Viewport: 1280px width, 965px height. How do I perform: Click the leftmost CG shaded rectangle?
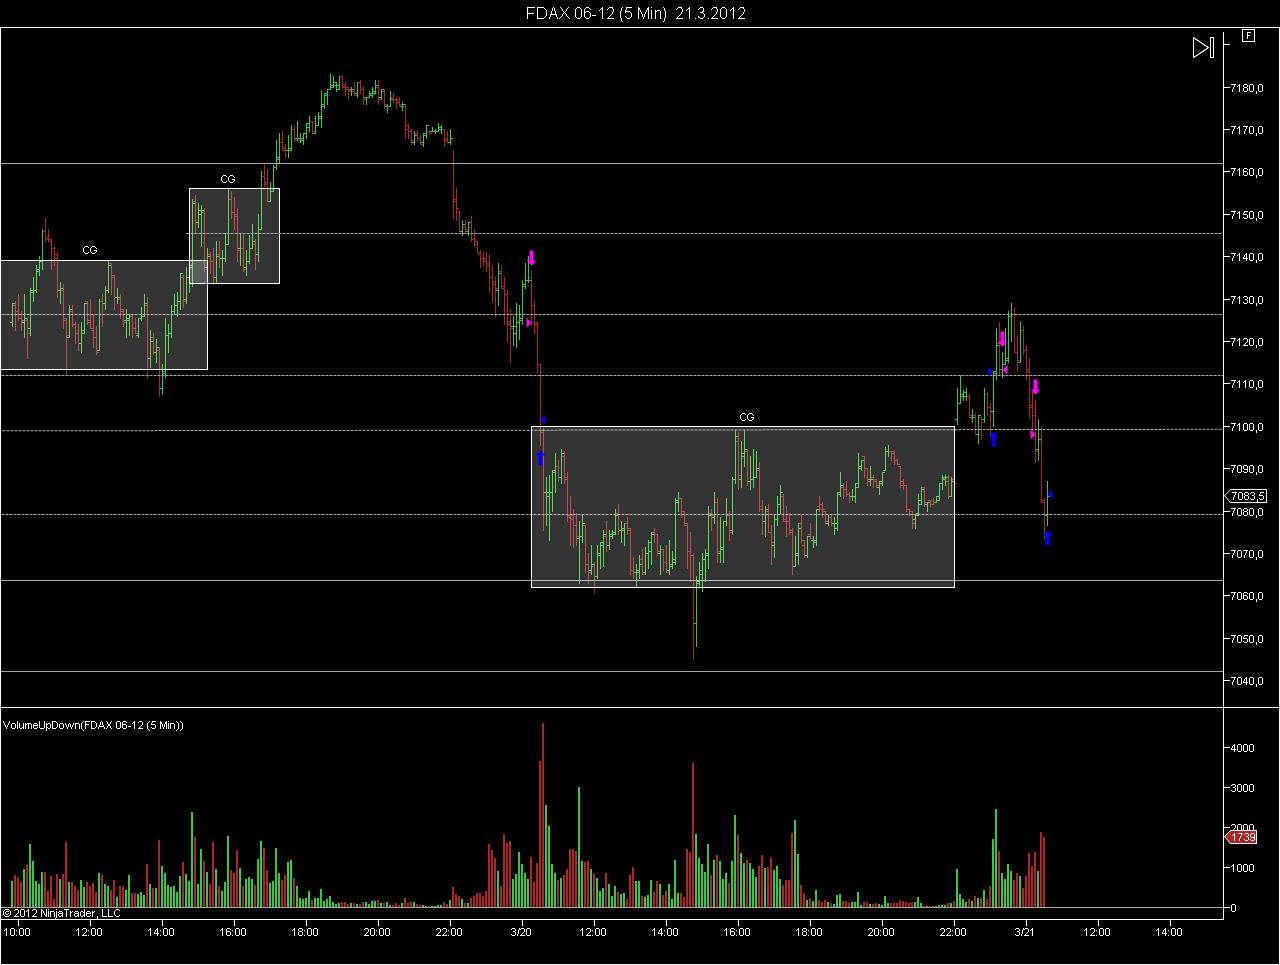click(104, 315)
